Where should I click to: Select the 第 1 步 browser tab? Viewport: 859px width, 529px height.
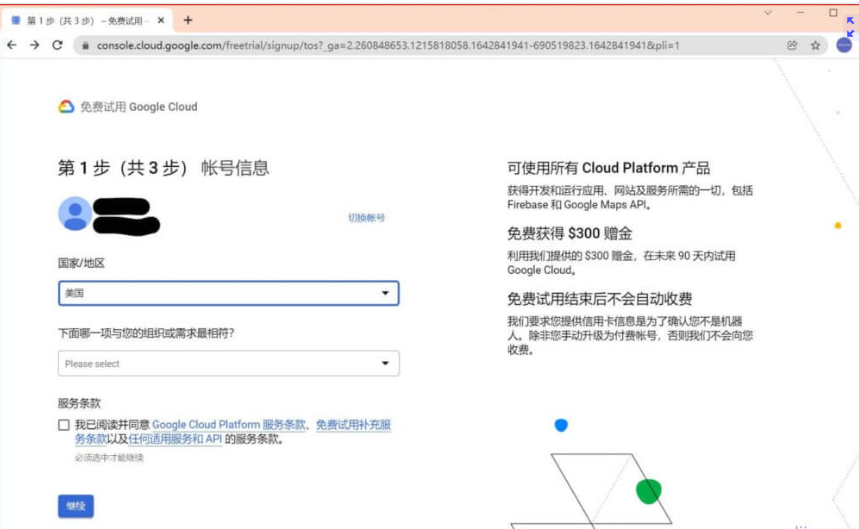coord(88,20)
